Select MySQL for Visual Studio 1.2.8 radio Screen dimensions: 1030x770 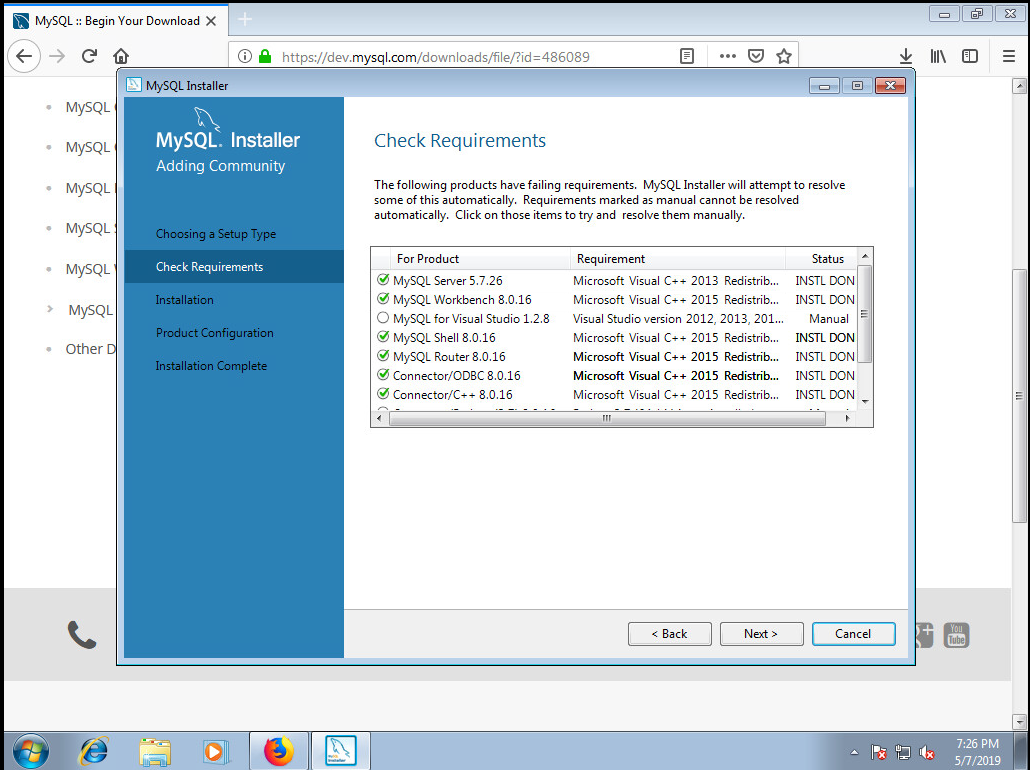383,318
